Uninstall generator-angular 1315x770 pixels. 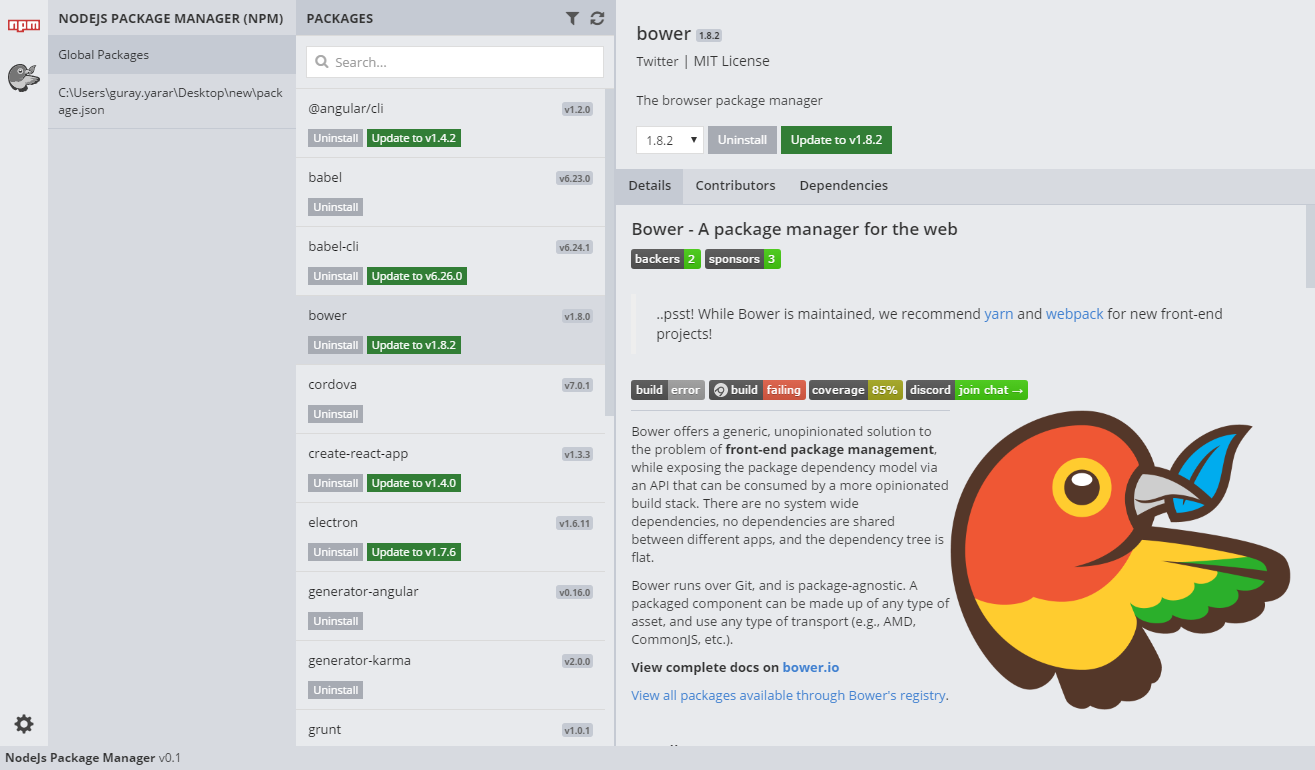336,621
